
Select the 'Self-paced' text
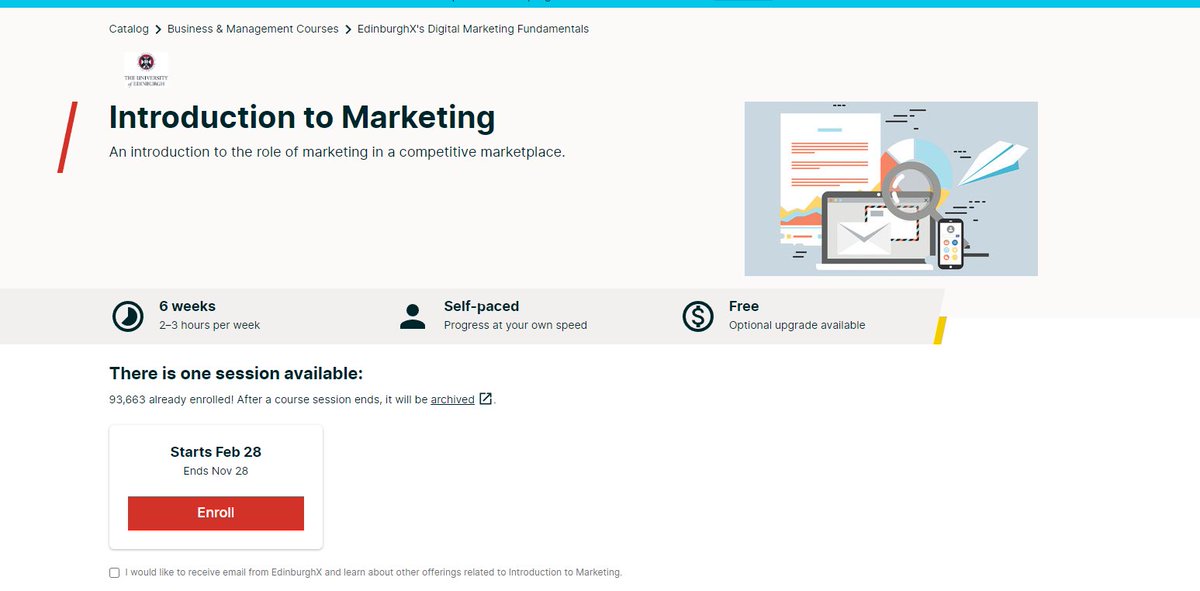(x=482, y=306)
